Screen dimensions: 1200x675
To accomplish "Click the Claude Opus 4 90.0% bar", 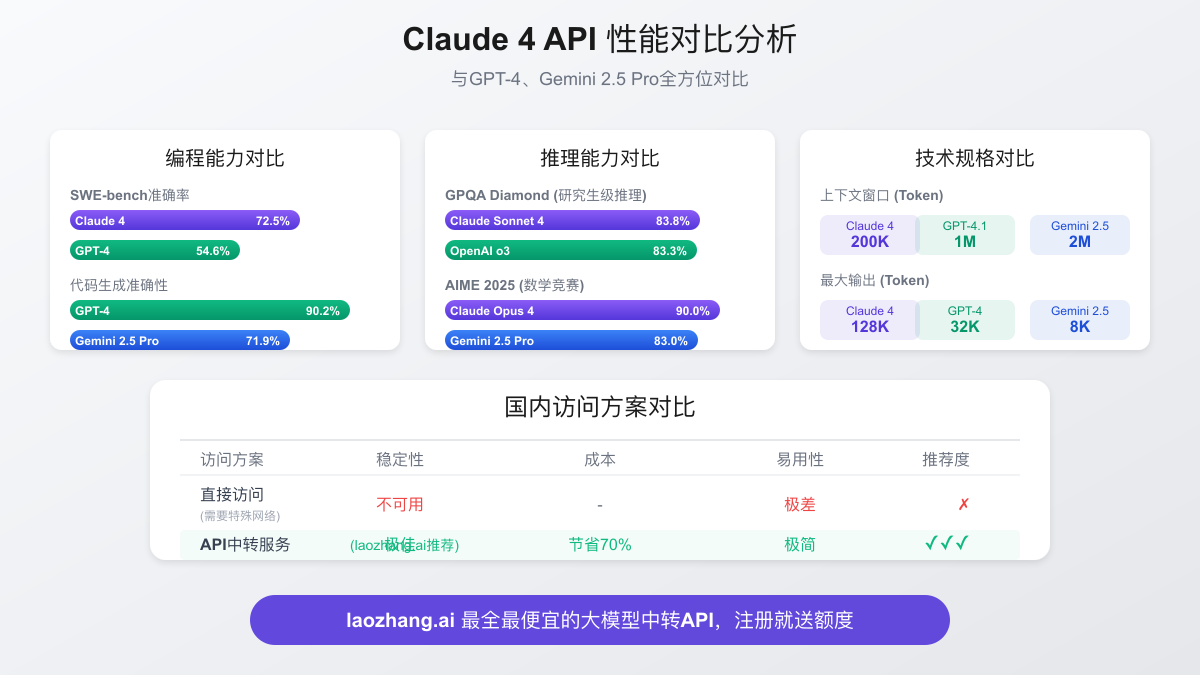I will coord(582,311).
